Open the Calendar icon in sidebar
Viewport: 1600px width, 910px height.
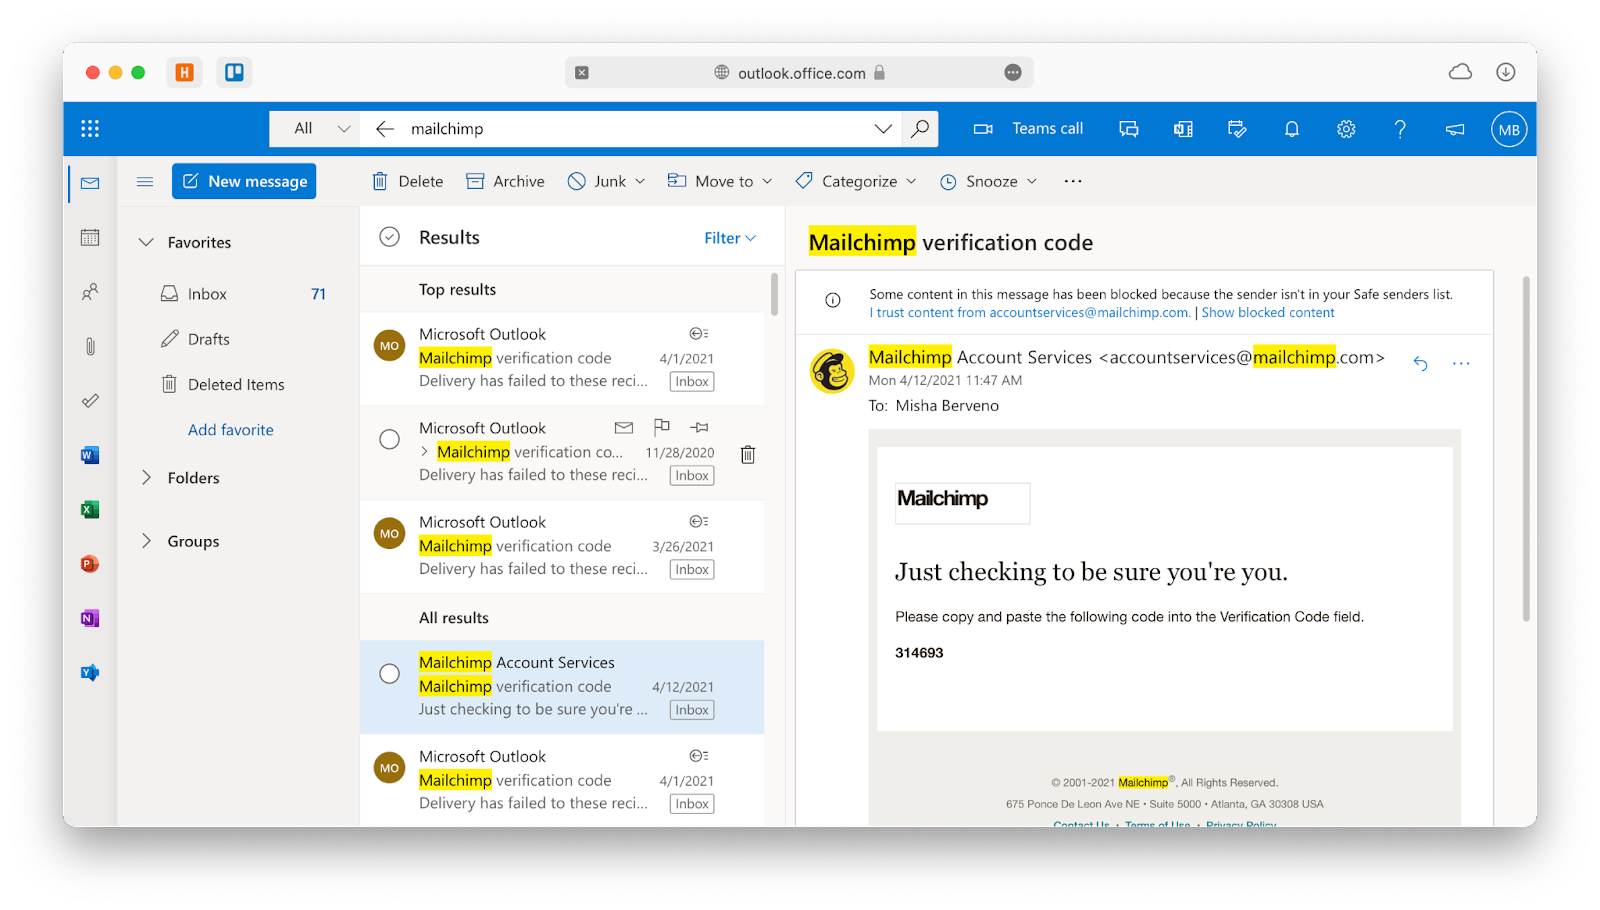[x=90, y=237]
